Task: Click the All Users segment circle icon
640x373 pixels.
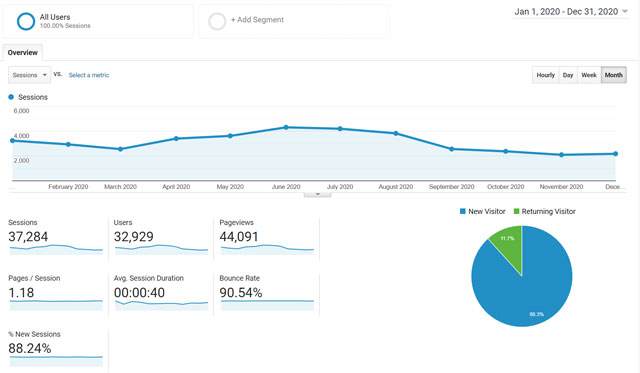Action: coord(26,21)
